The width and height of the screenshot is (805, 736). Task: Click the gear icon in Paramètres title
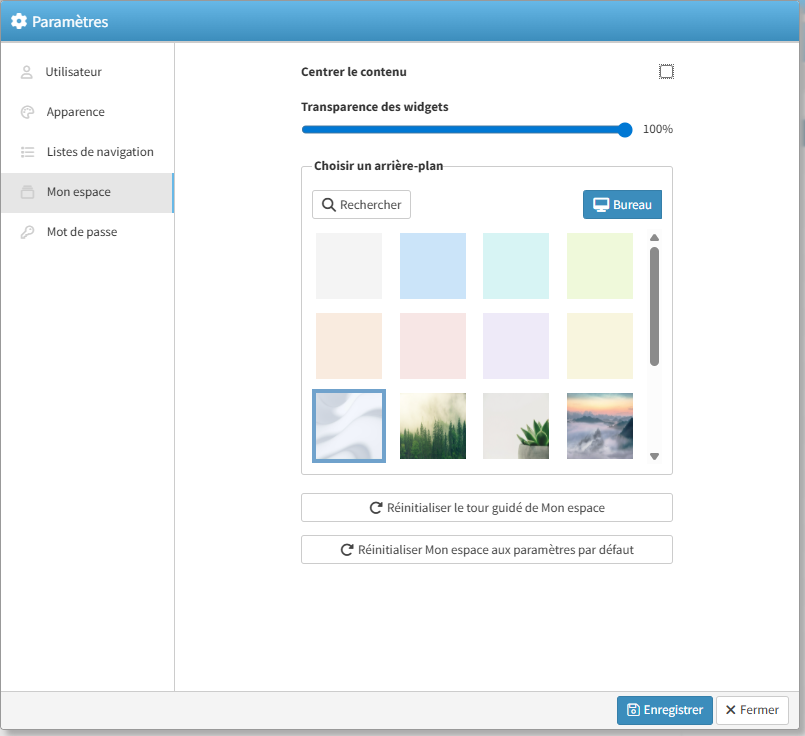coord(18,21)
